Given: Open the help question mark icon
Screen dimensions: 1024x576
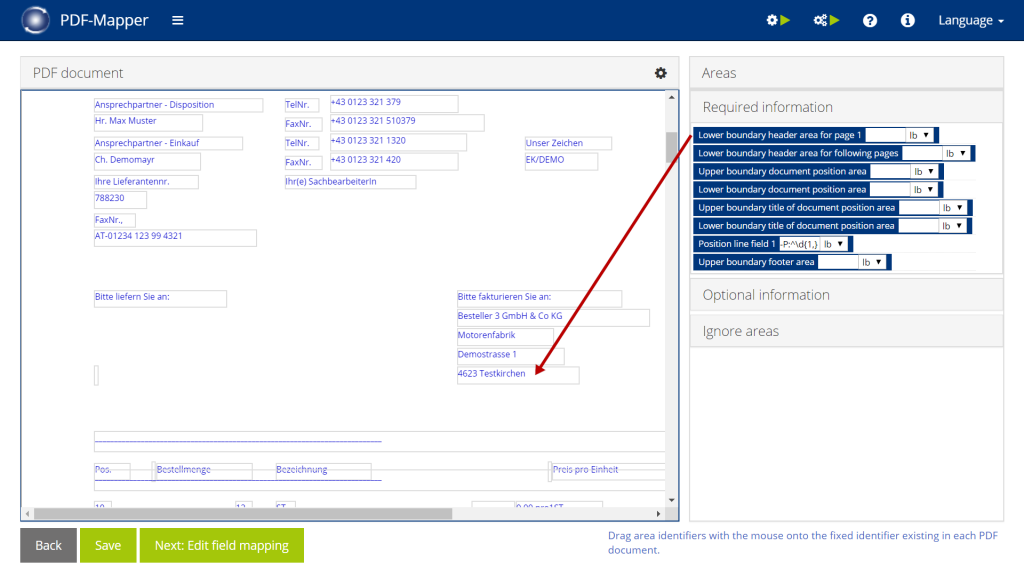Looking at the screenshot, I should [869, 20].
